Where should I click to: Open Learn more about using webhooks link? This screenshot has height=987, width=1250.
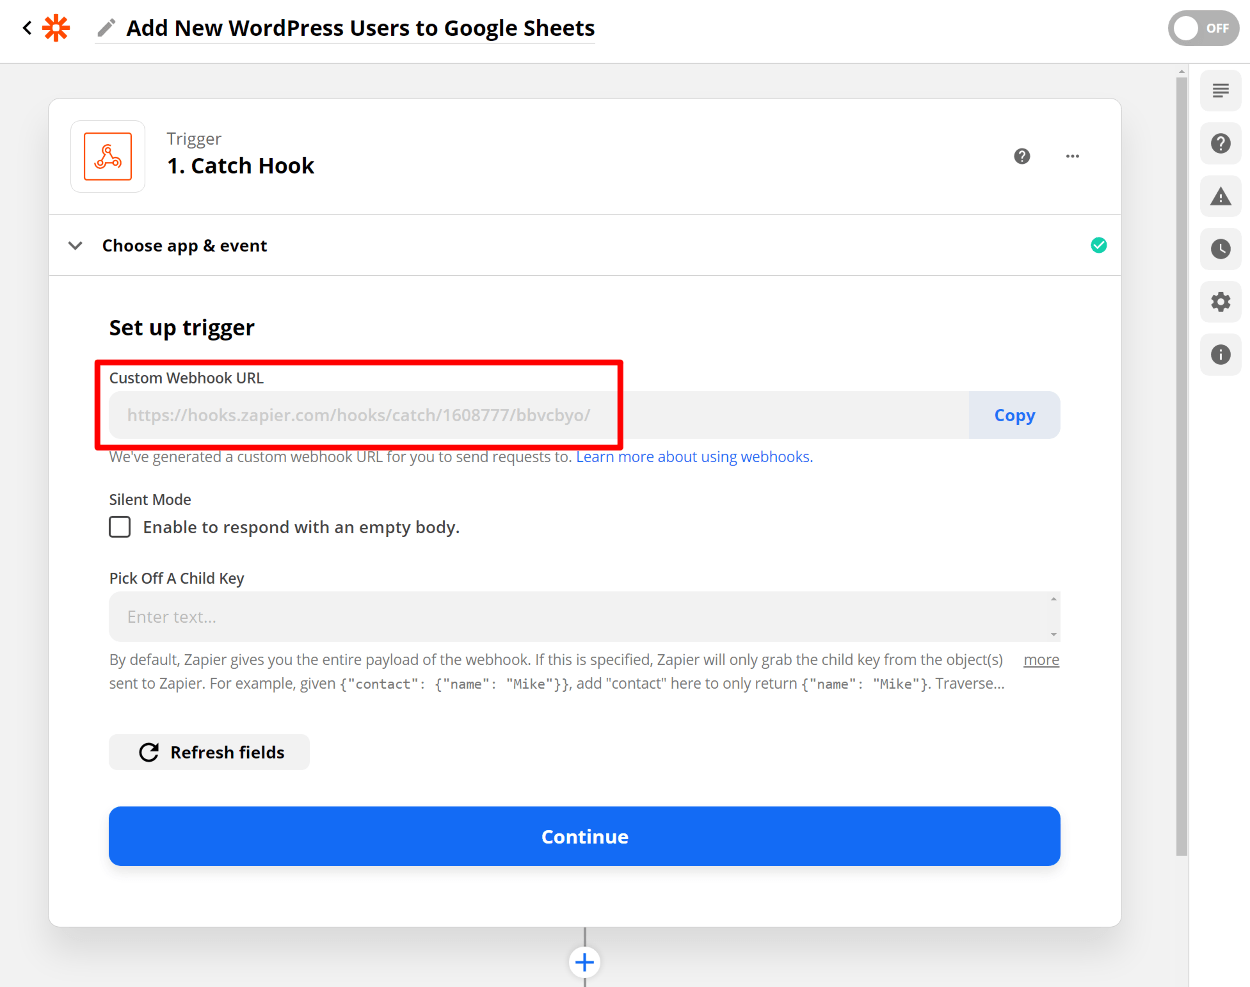point(694,457)
